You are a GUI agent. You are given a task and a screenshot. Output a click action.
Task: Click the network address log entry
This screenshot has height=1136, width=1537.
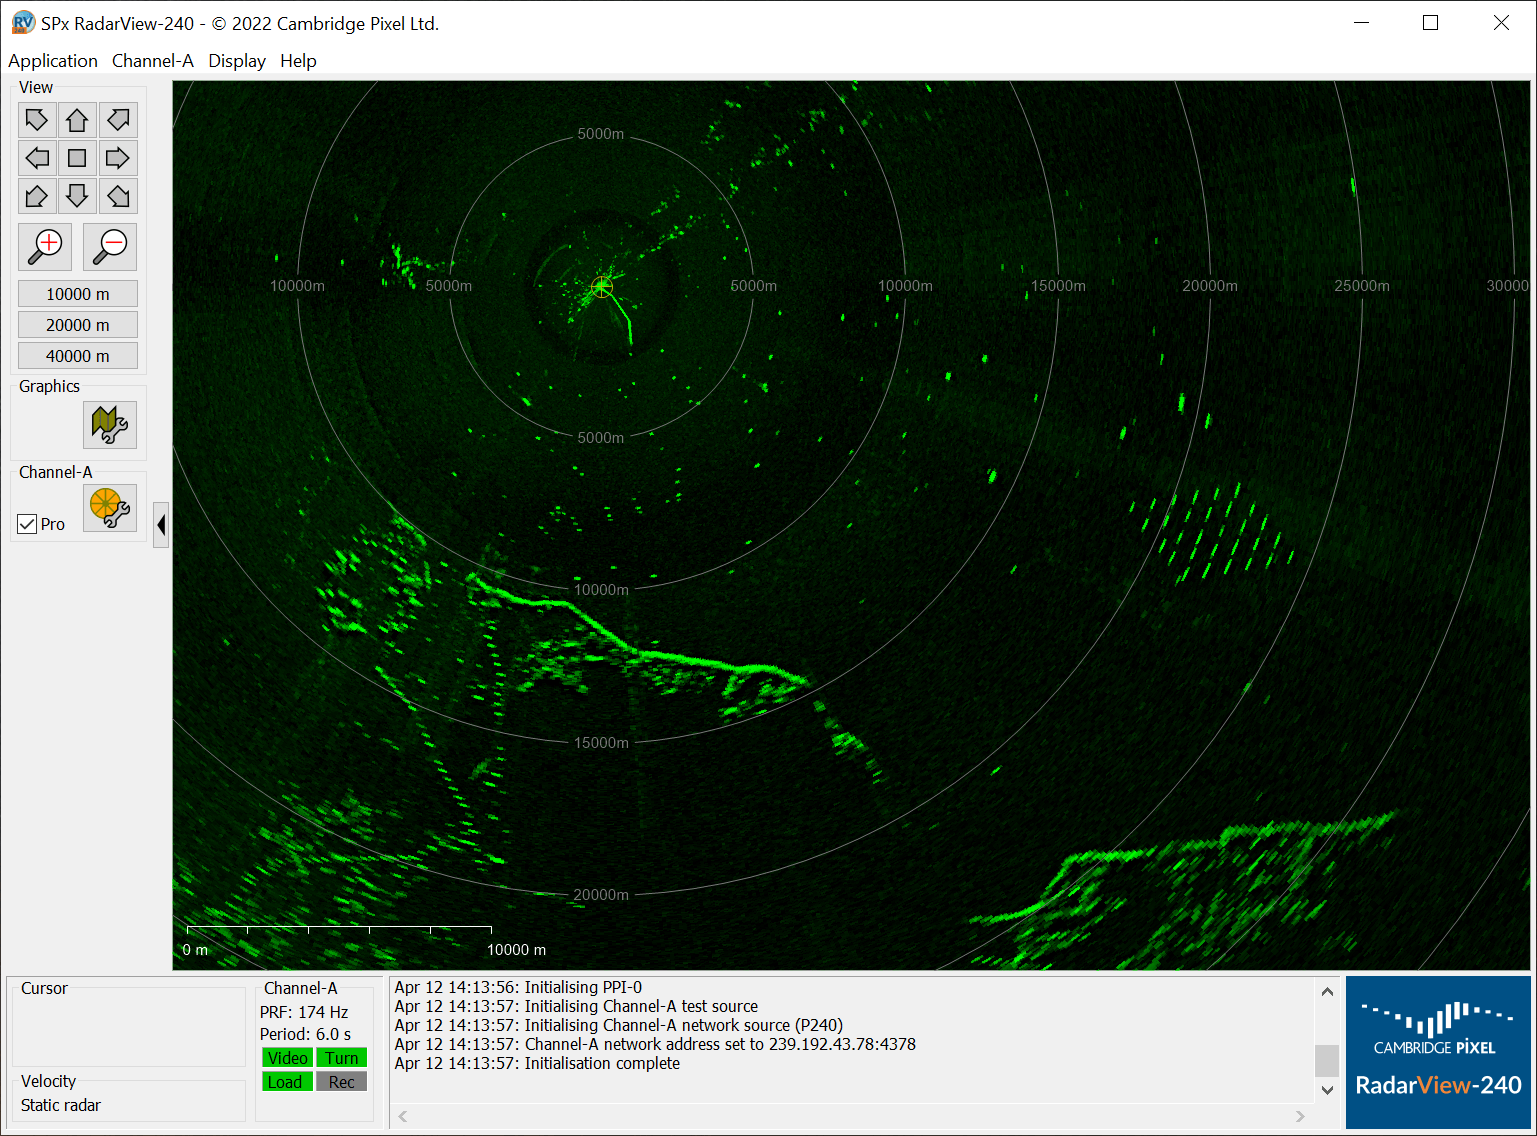point(655,1044)
